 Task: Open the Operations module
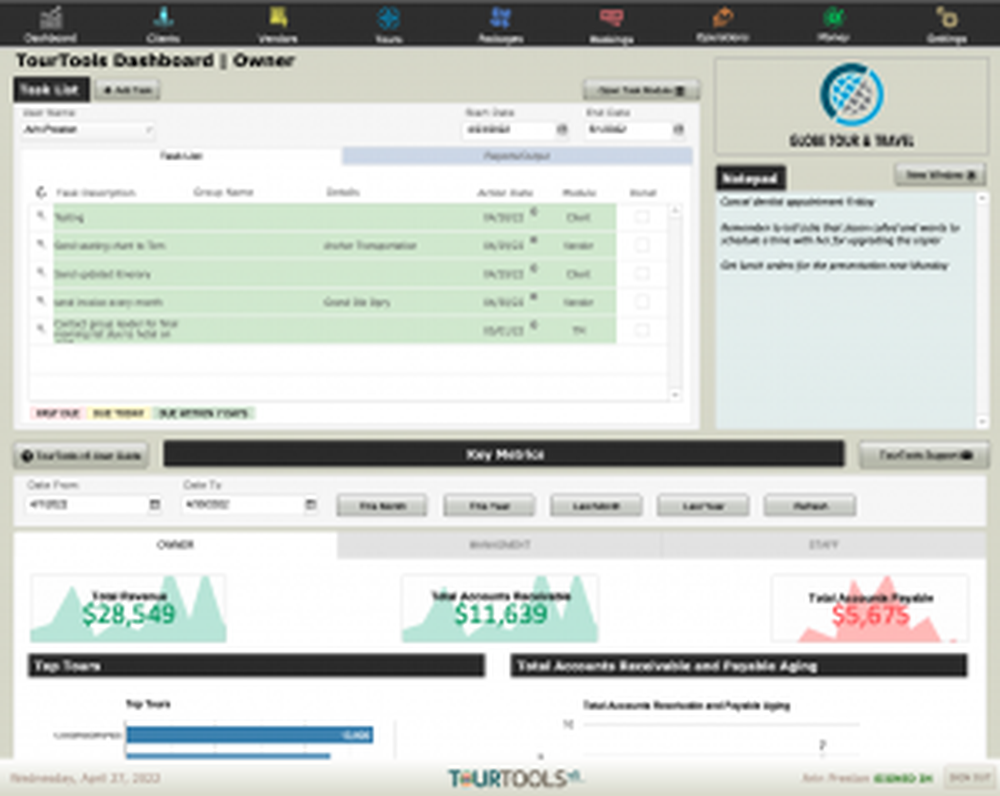click(722, 22)
